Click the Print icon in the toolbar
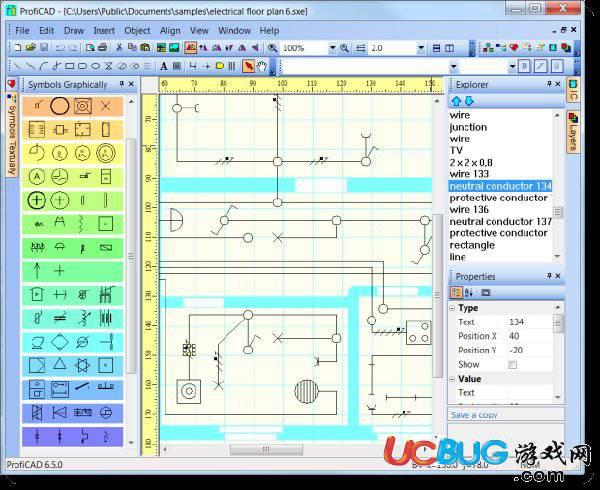Viewport: 600px width, 490px height. coord(103,48)
